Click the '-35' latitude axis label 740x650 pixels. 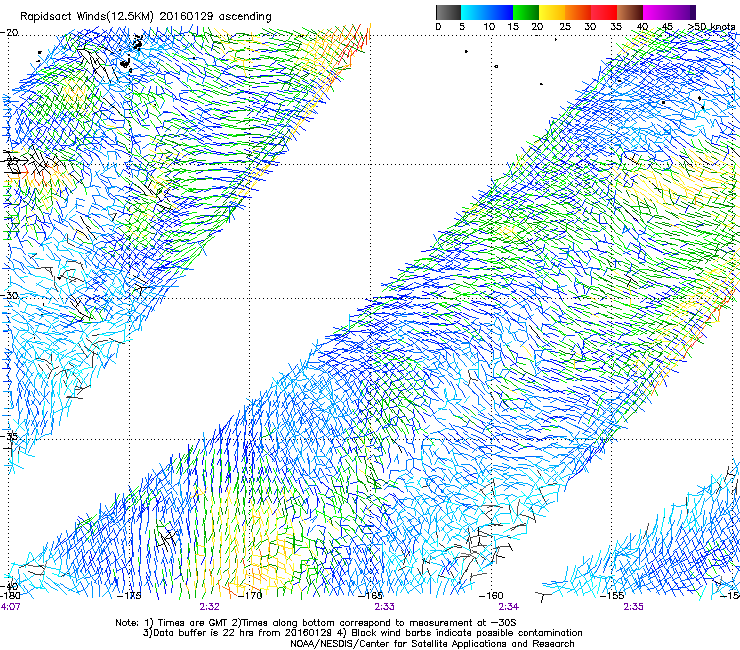[10, 436]
